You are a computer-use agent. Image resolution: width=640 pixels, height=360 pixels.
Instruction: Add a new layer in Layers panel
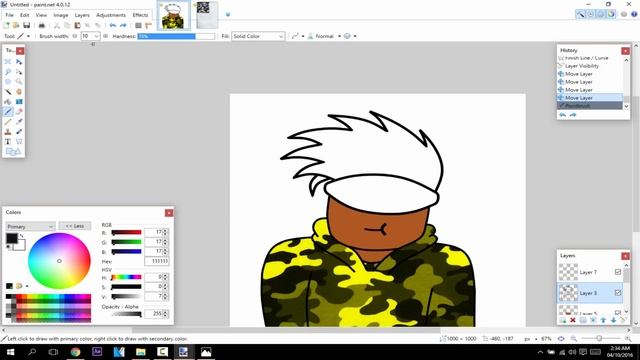point(563,320)
